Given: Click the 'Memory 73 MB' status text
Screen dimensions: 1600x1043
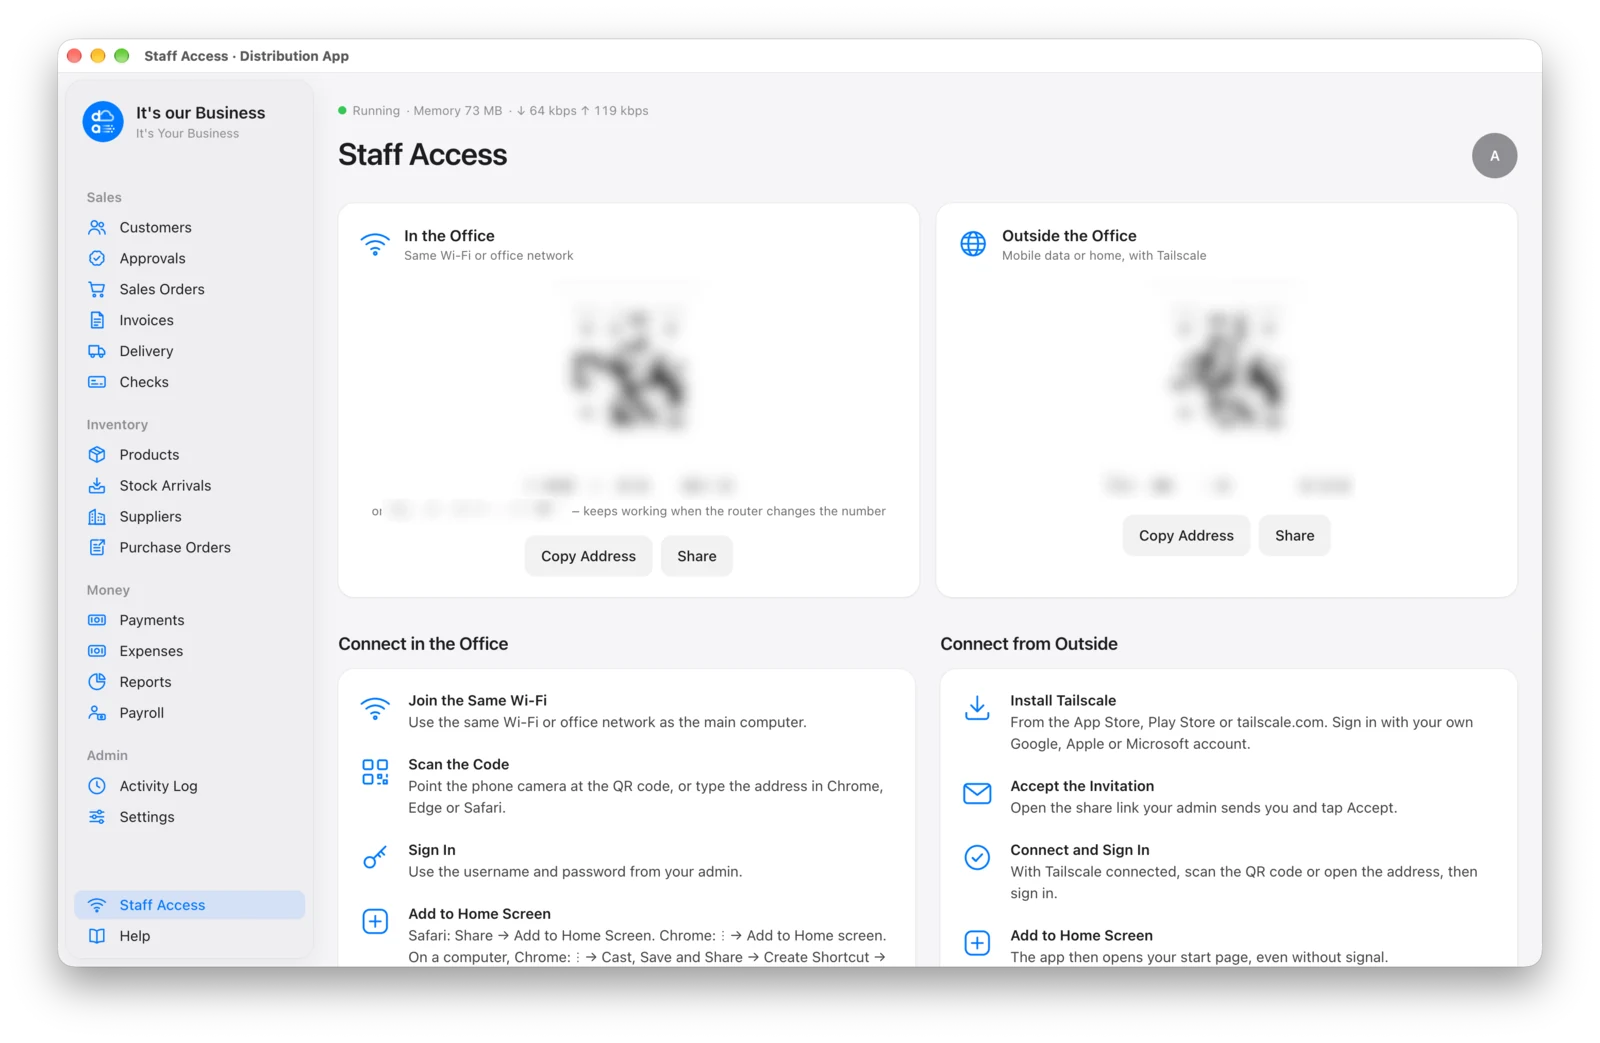Looking at the screenshot, I should (x=457, y=111).
